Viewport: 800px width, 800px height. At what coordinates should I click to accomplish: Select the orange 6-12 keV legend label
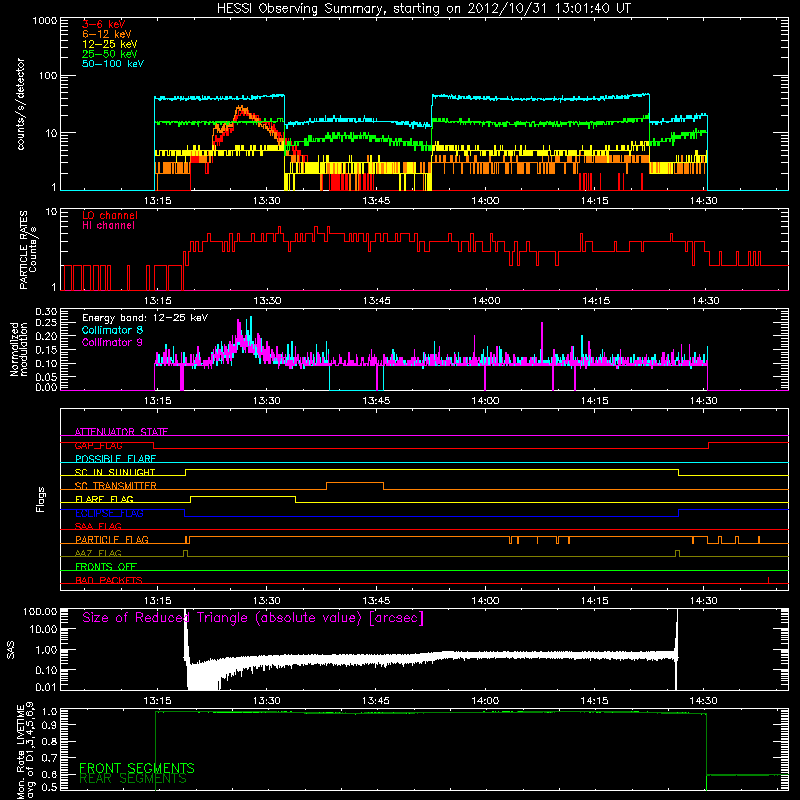tap(107, 34)
